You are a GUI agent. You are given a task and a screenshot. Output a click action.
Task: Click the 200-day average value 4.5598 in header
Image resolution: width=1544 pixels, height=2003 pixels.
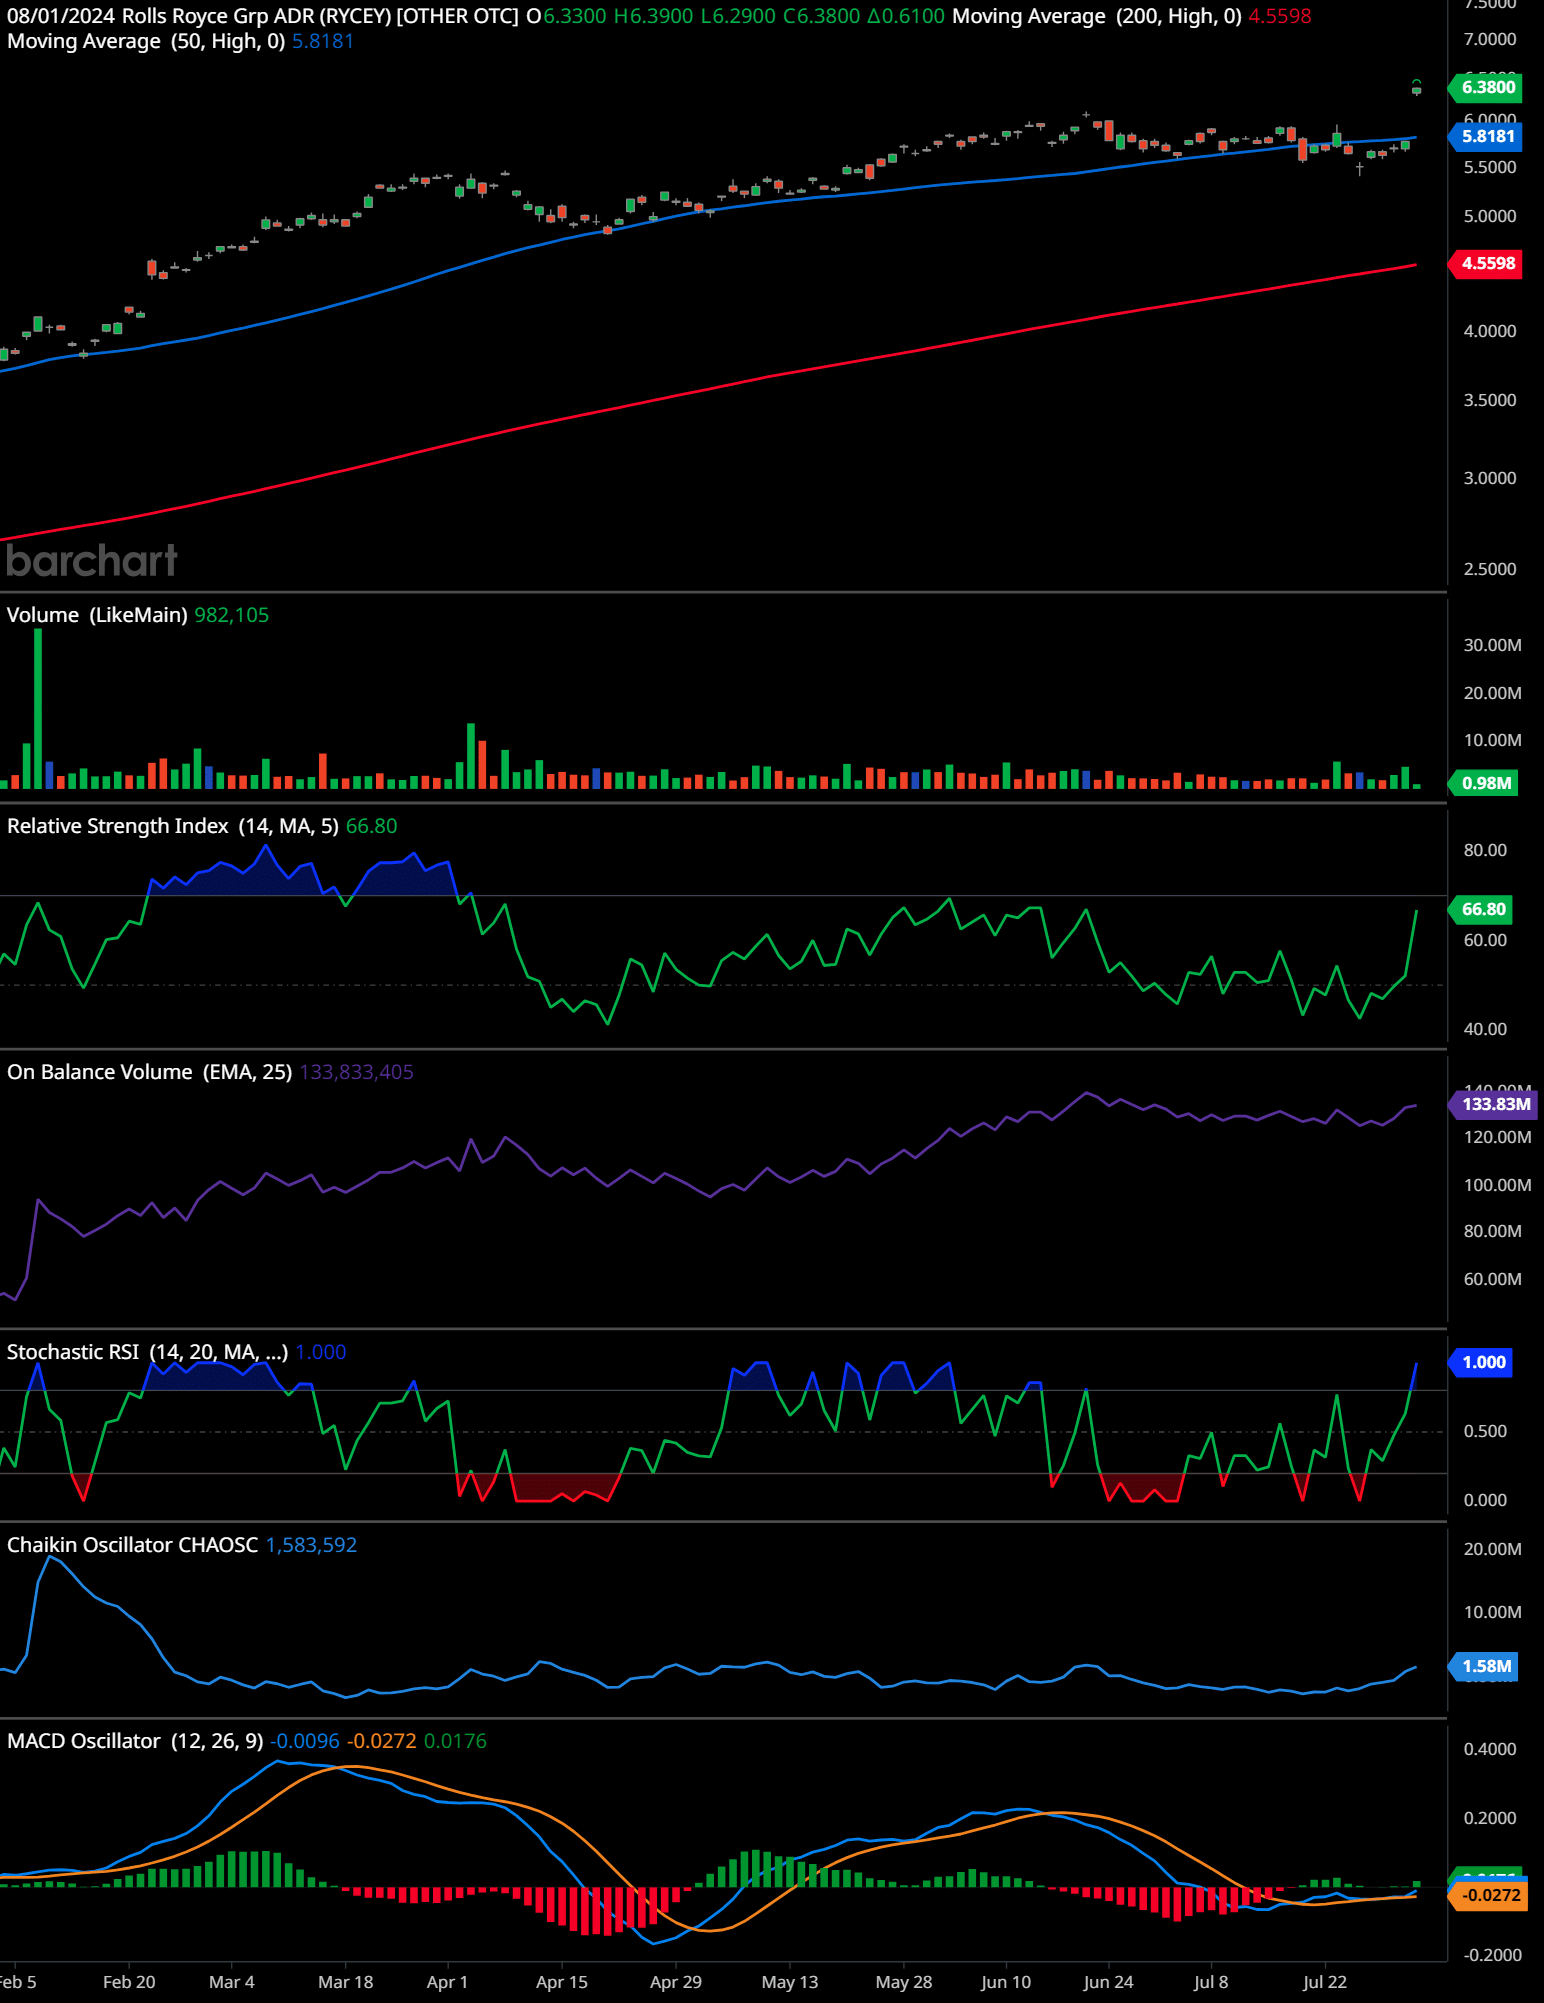click(1279, 16)
